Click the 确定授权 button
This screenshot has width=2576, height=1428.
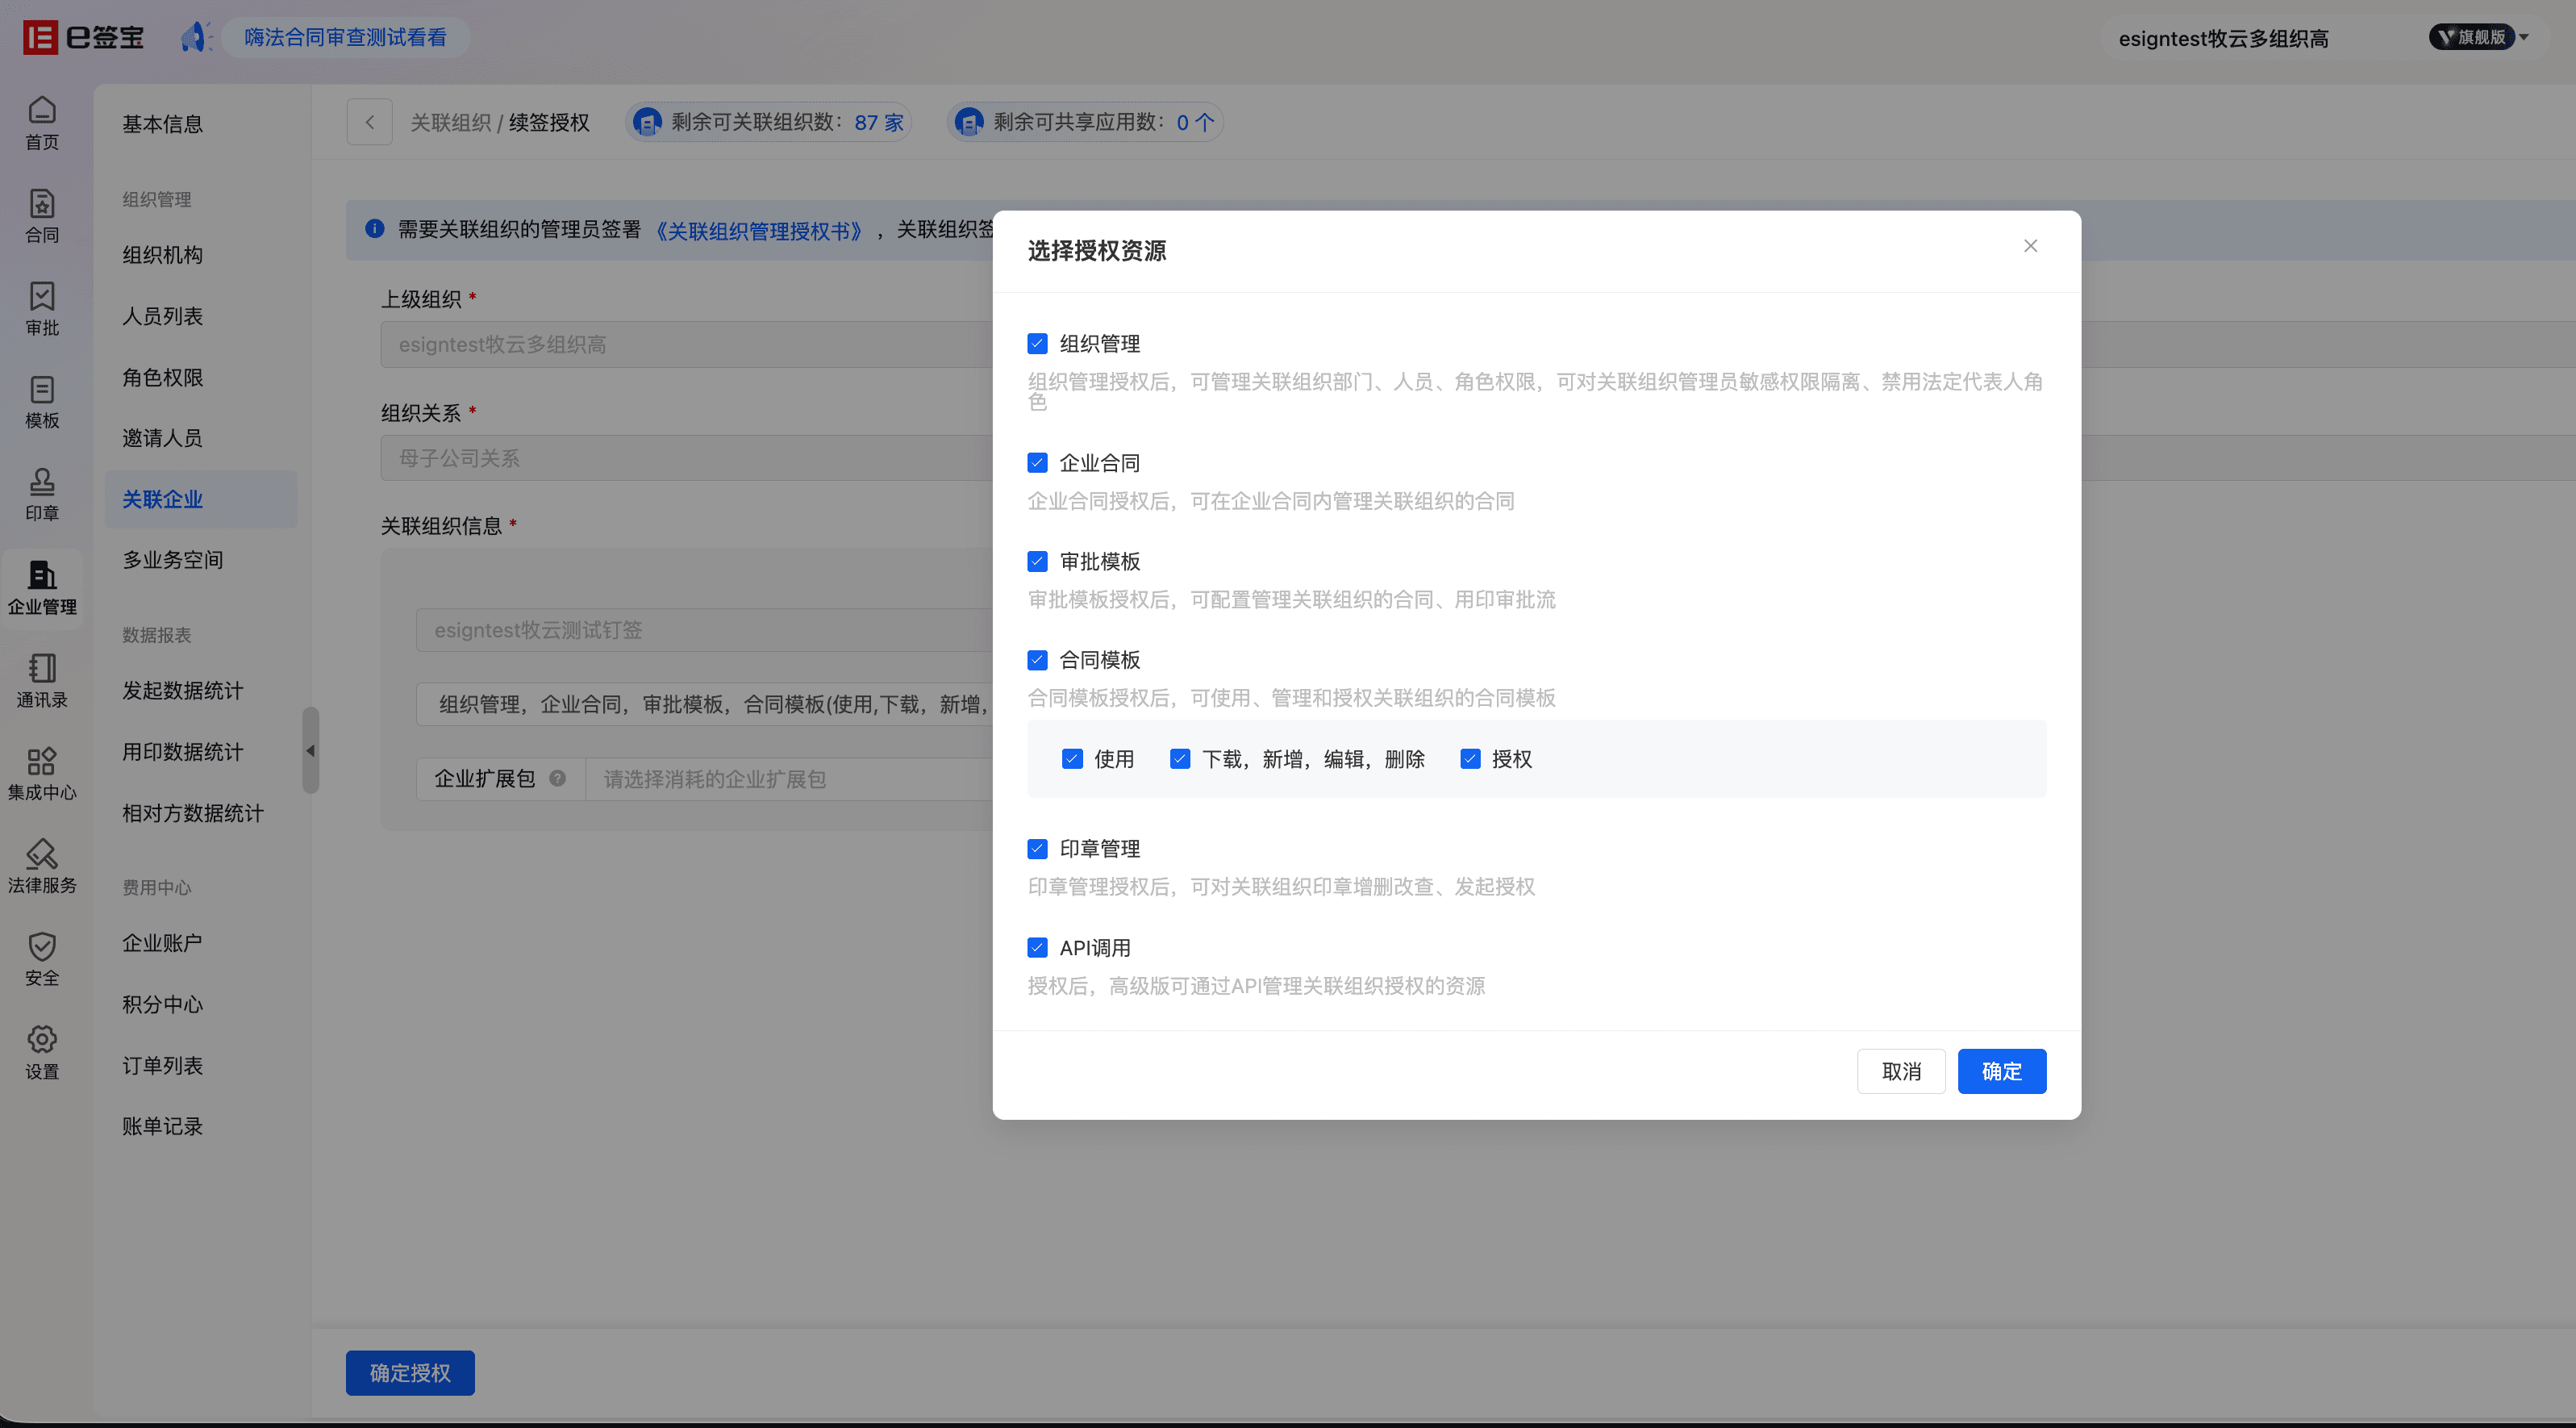pos(410,1373)
